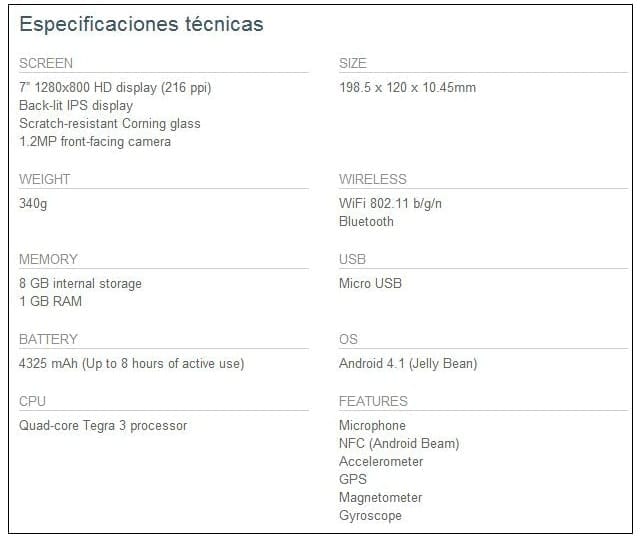Click the 4325 mAh battery line
641x540 pixels.
pos(131,364)
